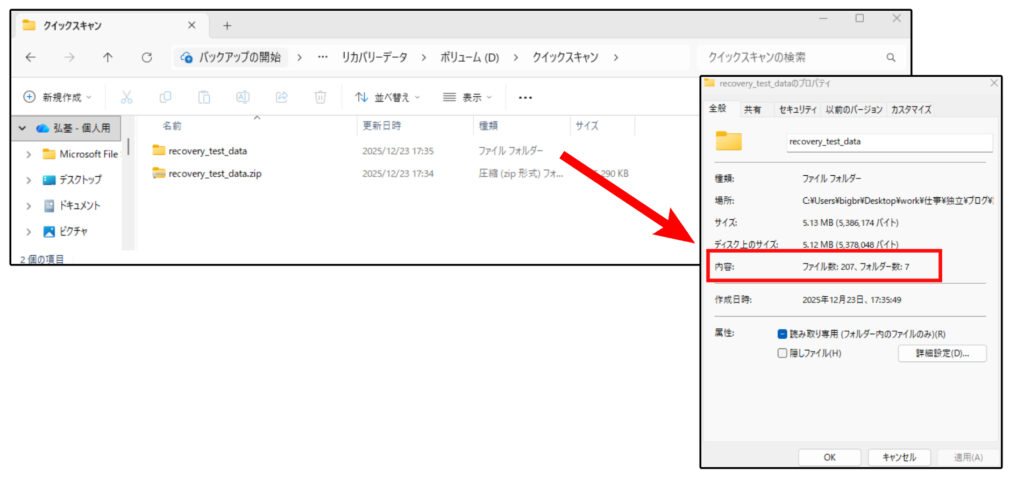Click the Cut scissors icon in toolbar
Viewport: 1024px width, 487px height.
point(127,97)
